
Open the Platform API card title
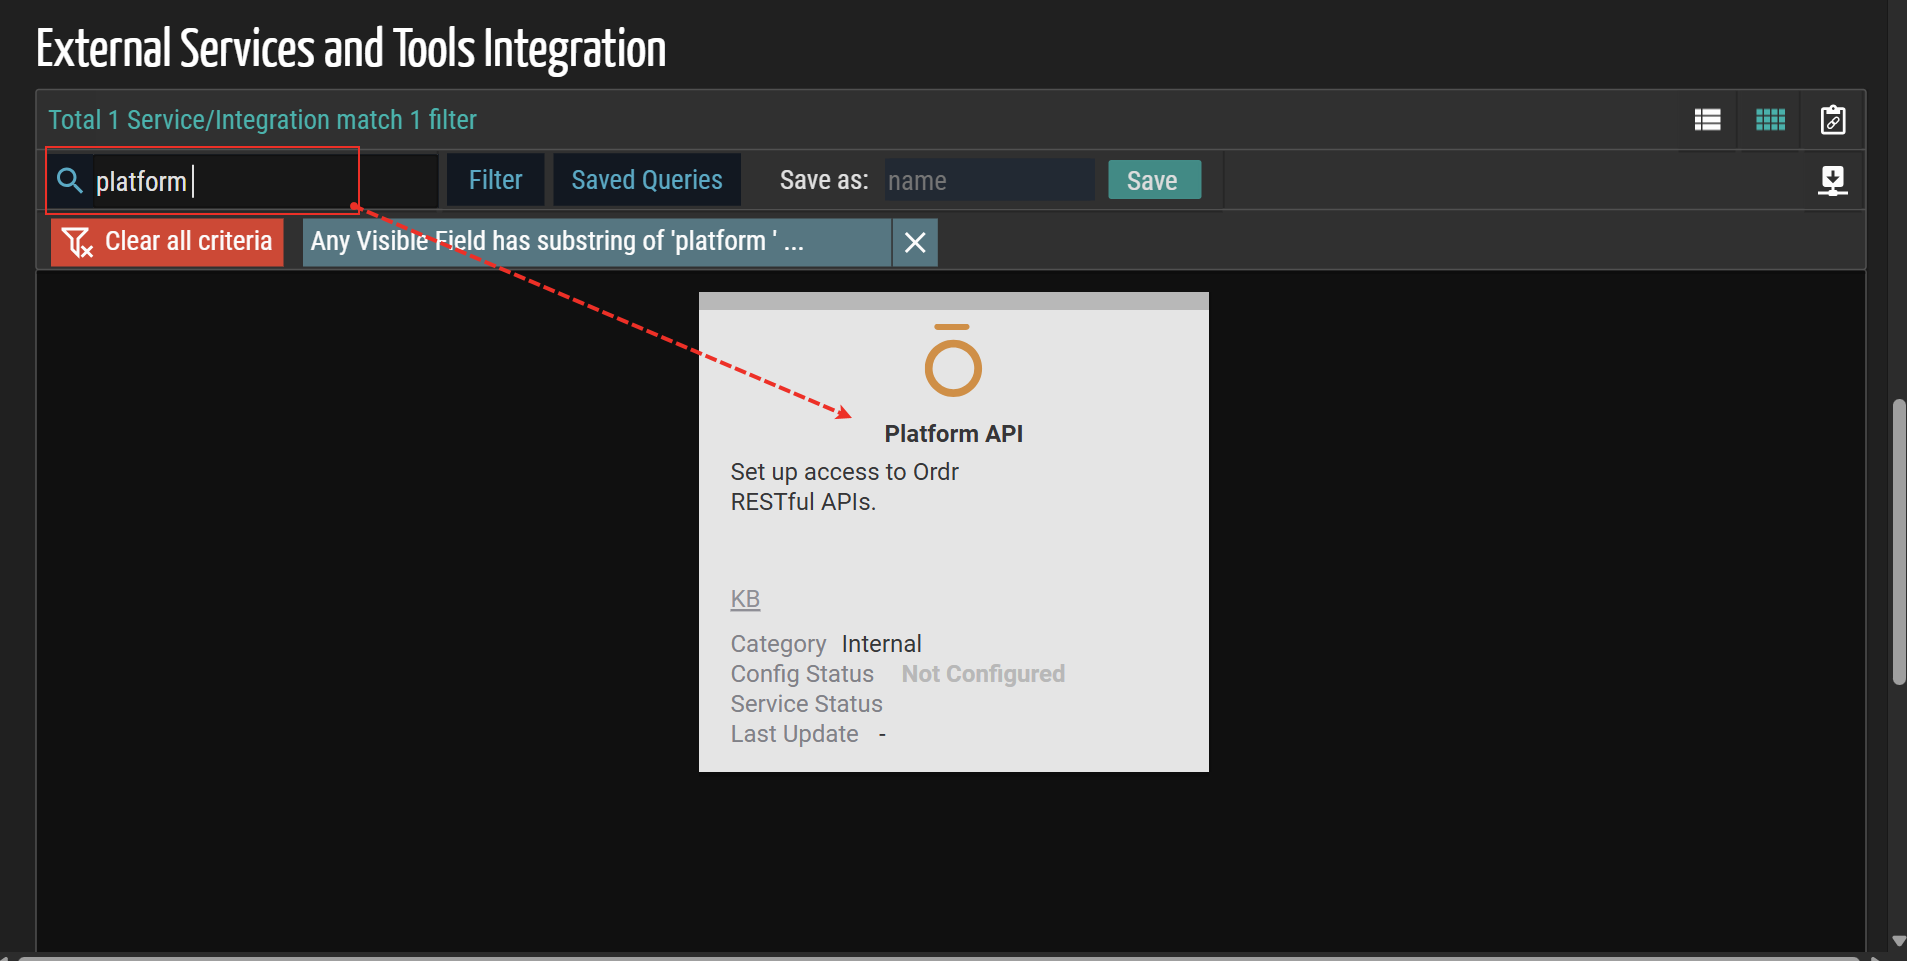953,434
